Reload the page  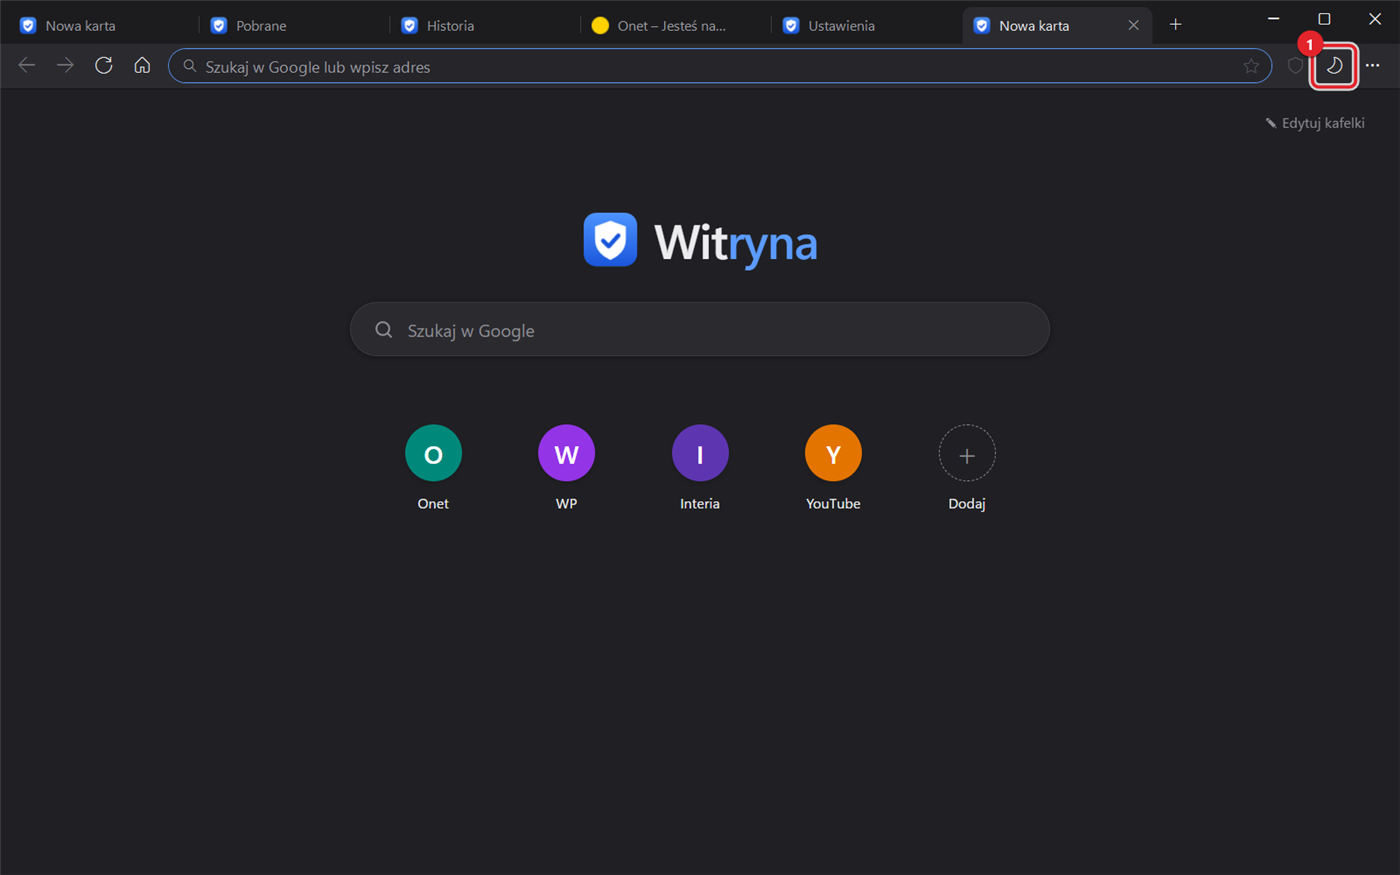(x=104, y=66)
